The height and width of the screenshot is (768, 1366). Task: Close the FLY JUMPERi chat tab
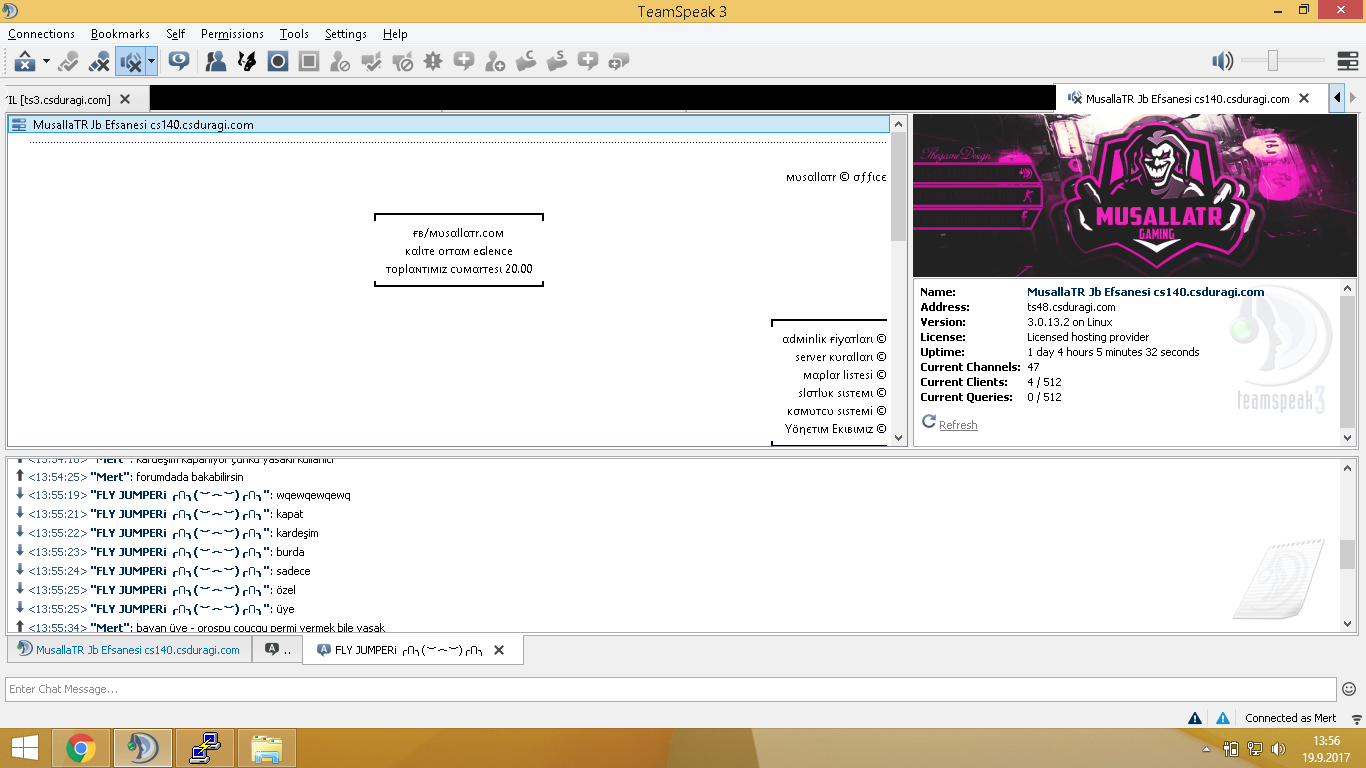(499, 650)
